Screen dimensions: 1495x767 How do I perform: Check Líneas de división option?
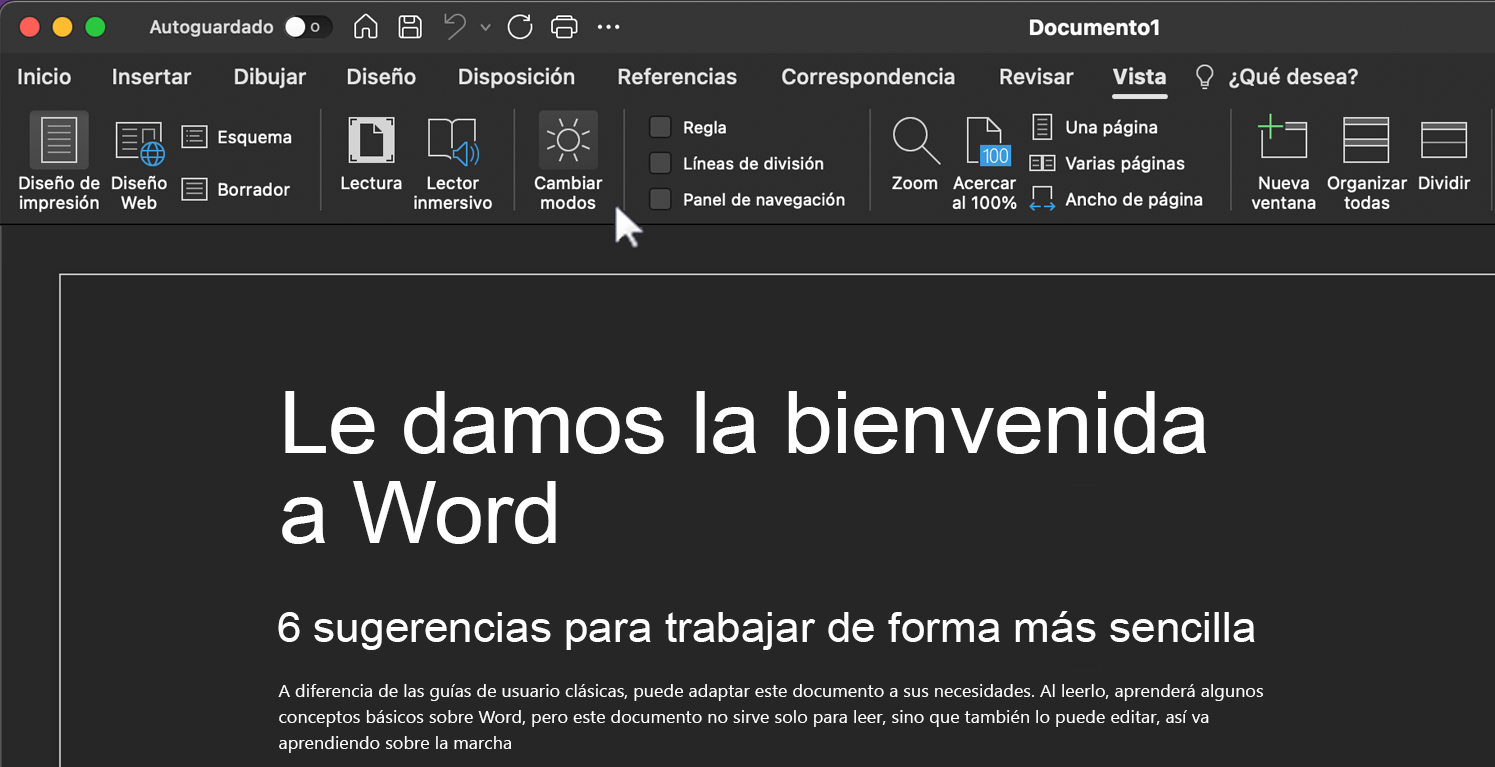coord(660,163)
